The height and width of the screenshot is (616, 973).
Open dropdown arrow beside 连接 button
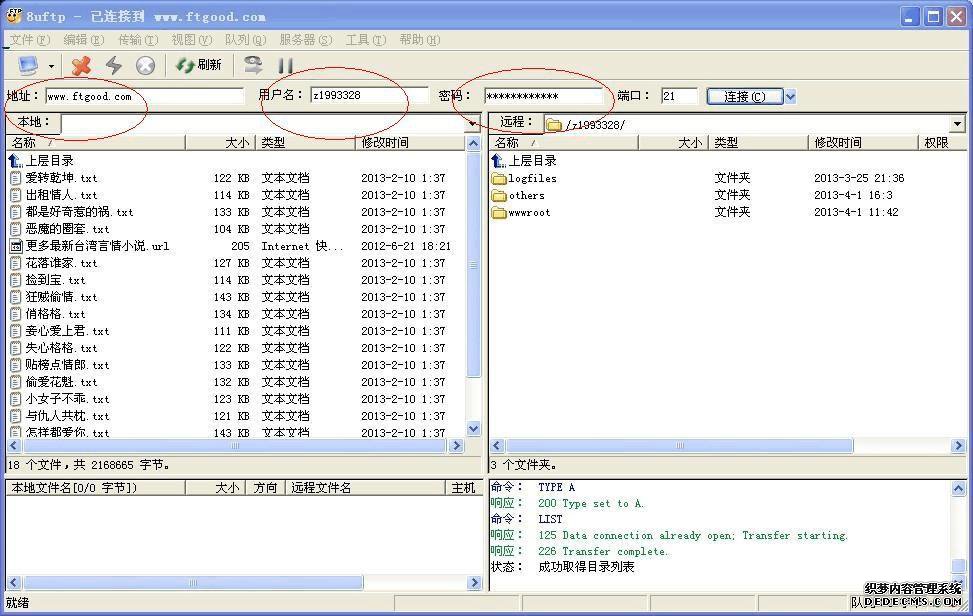(x=791, y=97)
